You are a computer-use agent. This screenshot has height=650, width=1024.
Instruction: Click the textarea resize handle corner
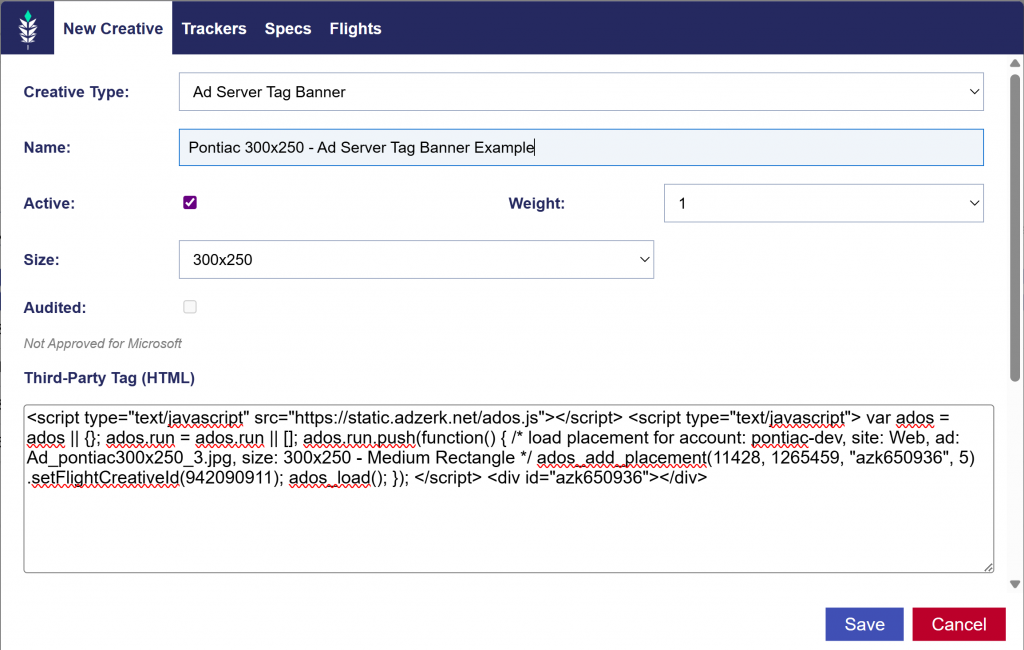click(988, 567)
